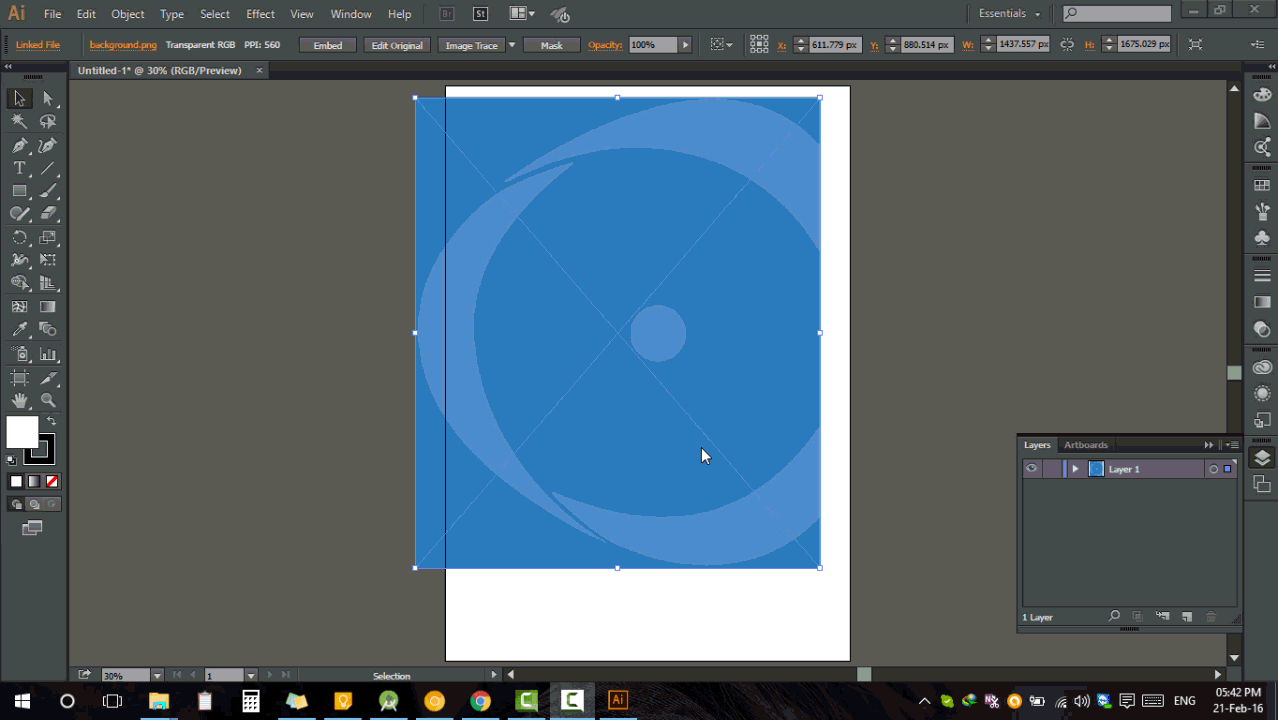Select the Gradient tool
Viewport: 1278px width, 720px height.
48,307
